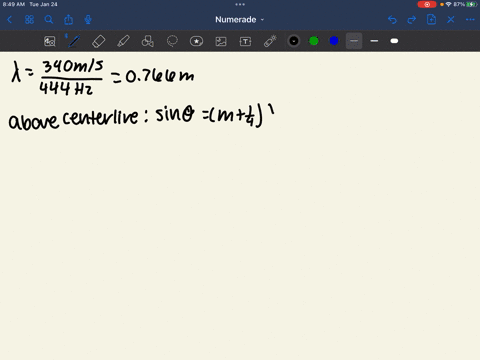This screenshot has height=360, width=480.
Task: Choose the black pen color
Action: pyautogui.click(x=294, y=41)
